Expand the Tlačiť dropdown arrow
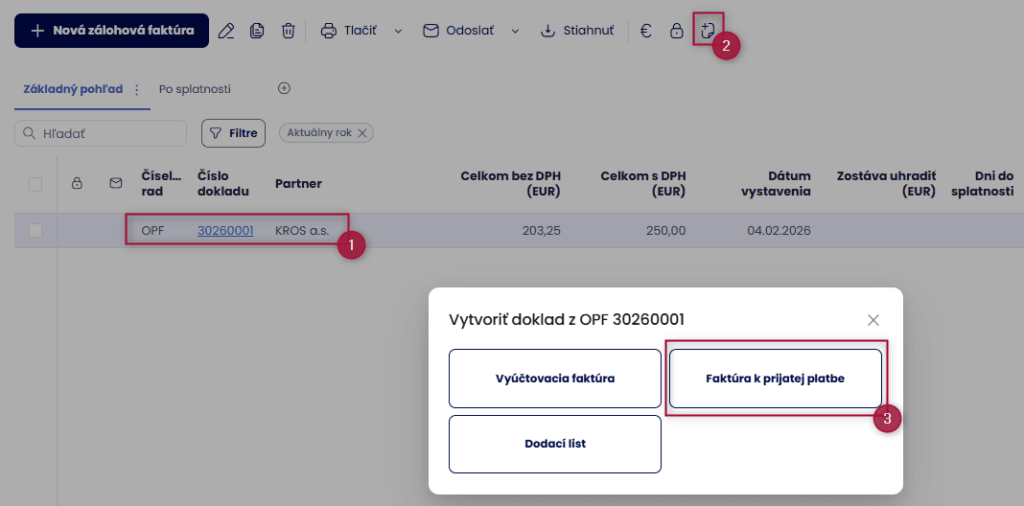The height and width of the screenshot is (506, 1024). point(397,31)
